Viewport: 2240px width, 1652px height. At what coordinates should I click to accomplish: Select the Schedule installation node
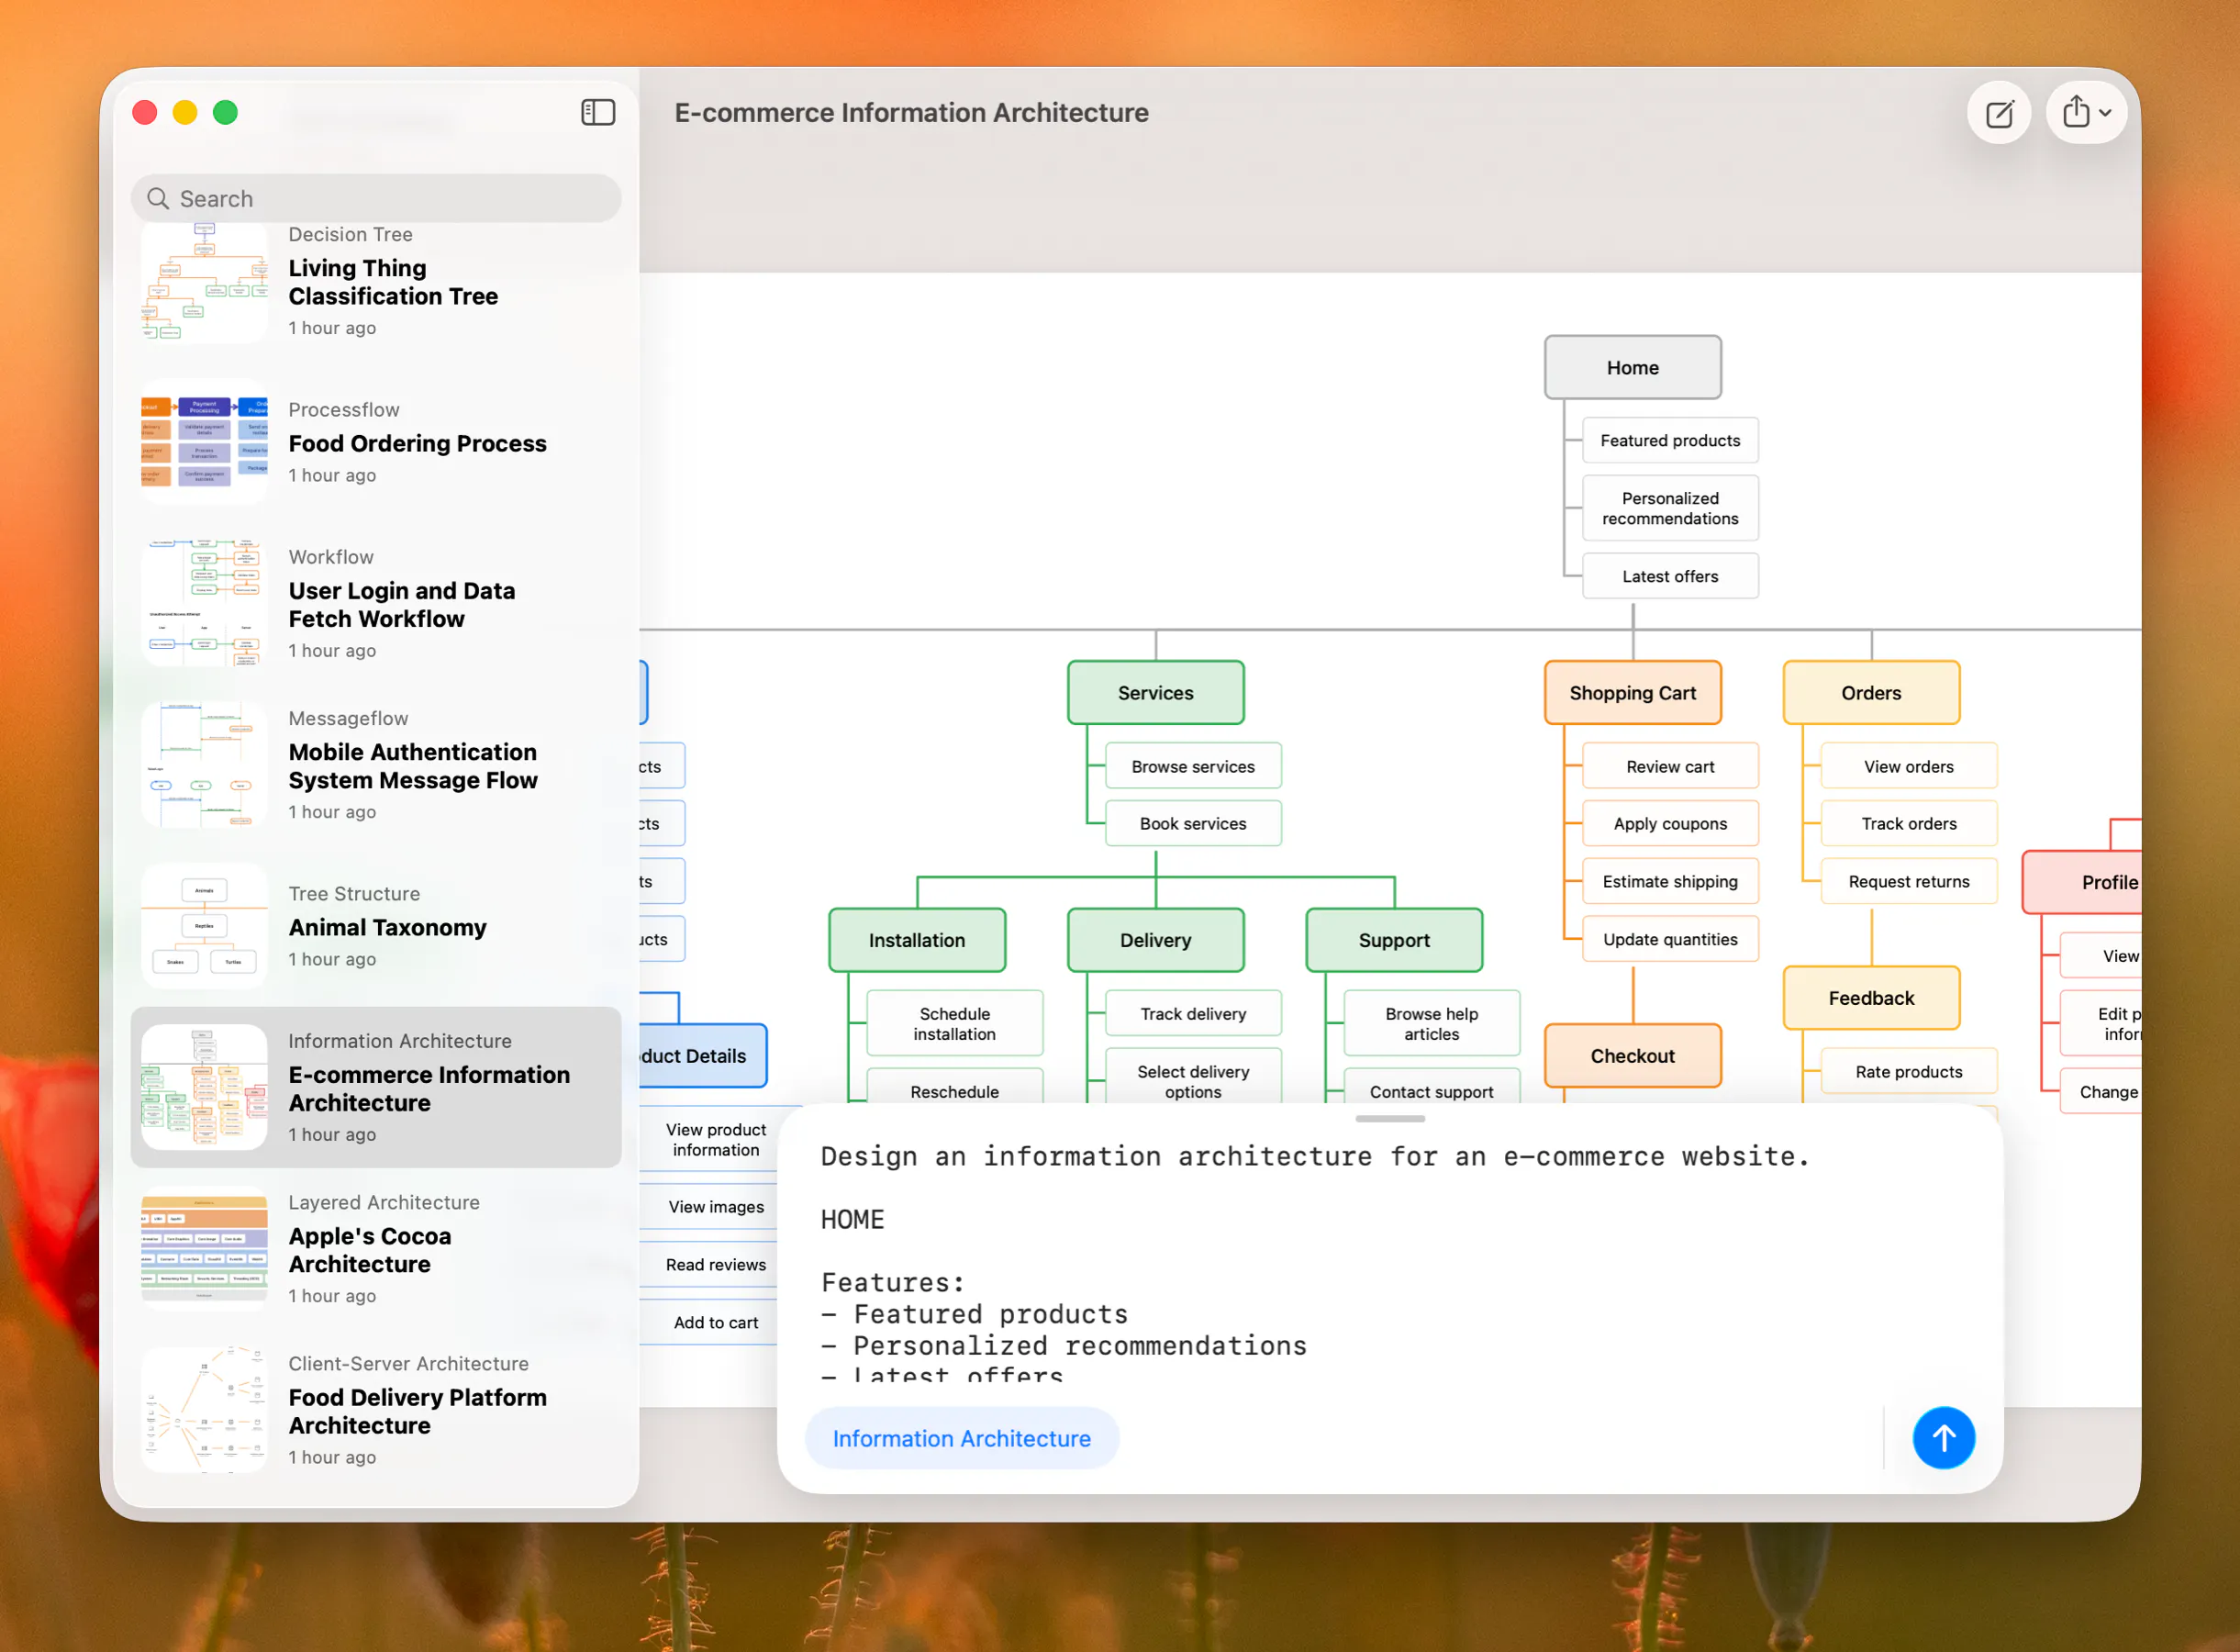[x=955, y=1023]
